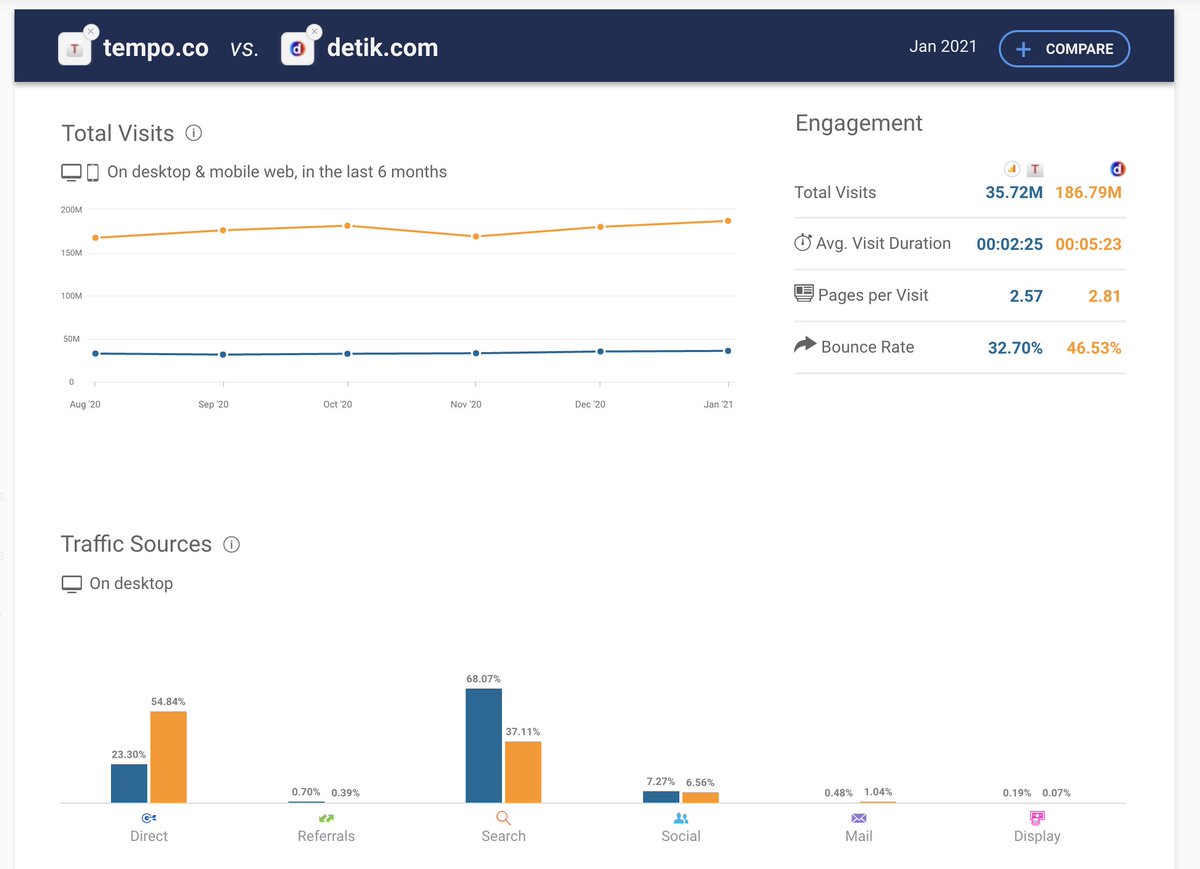Click the Search label under the chart
The image size is (1200, 869).
coord(503,836)
